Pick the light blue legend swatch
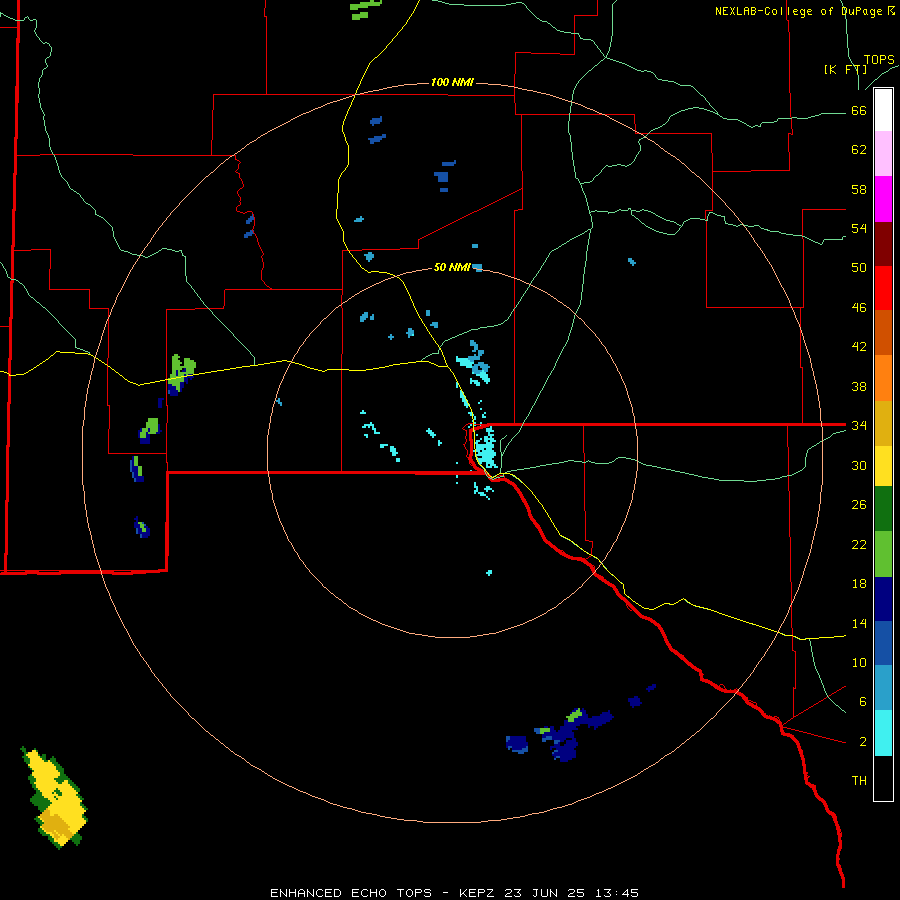The image size is (900, 900). click(x=883, y=688)
